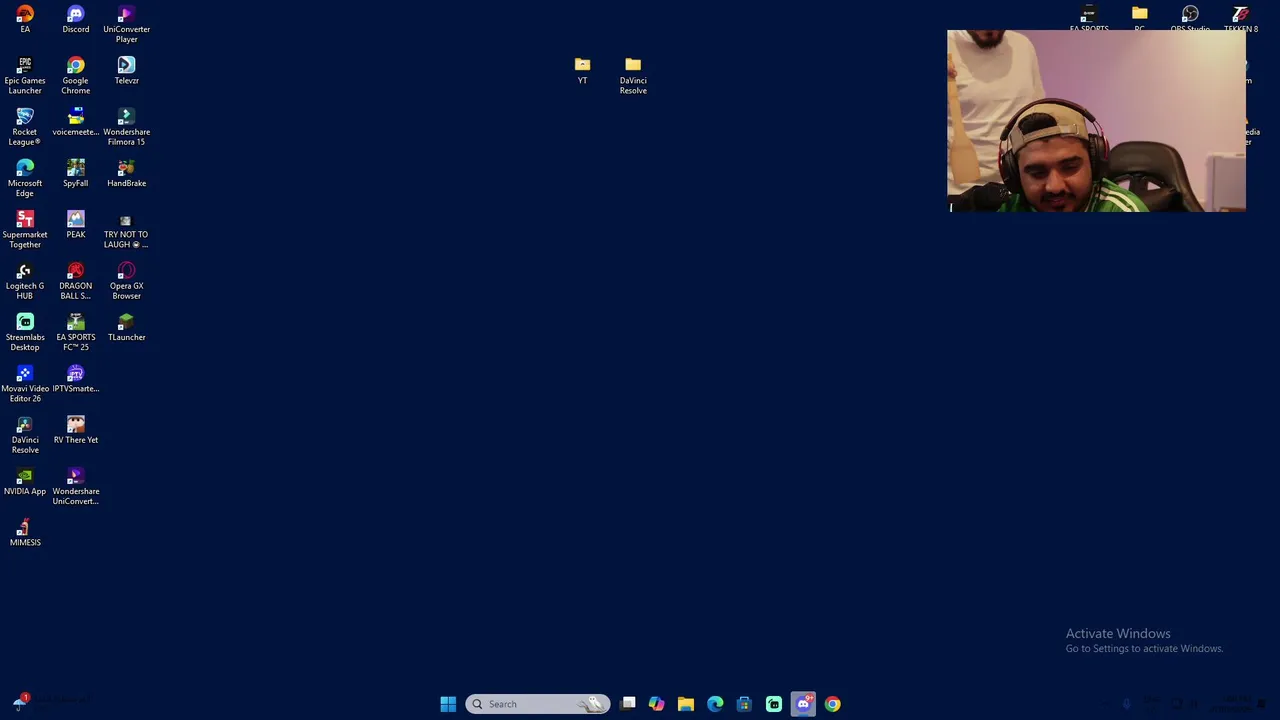
Task: Open the EA app desktop shortcut
Action: click(25, 19)
